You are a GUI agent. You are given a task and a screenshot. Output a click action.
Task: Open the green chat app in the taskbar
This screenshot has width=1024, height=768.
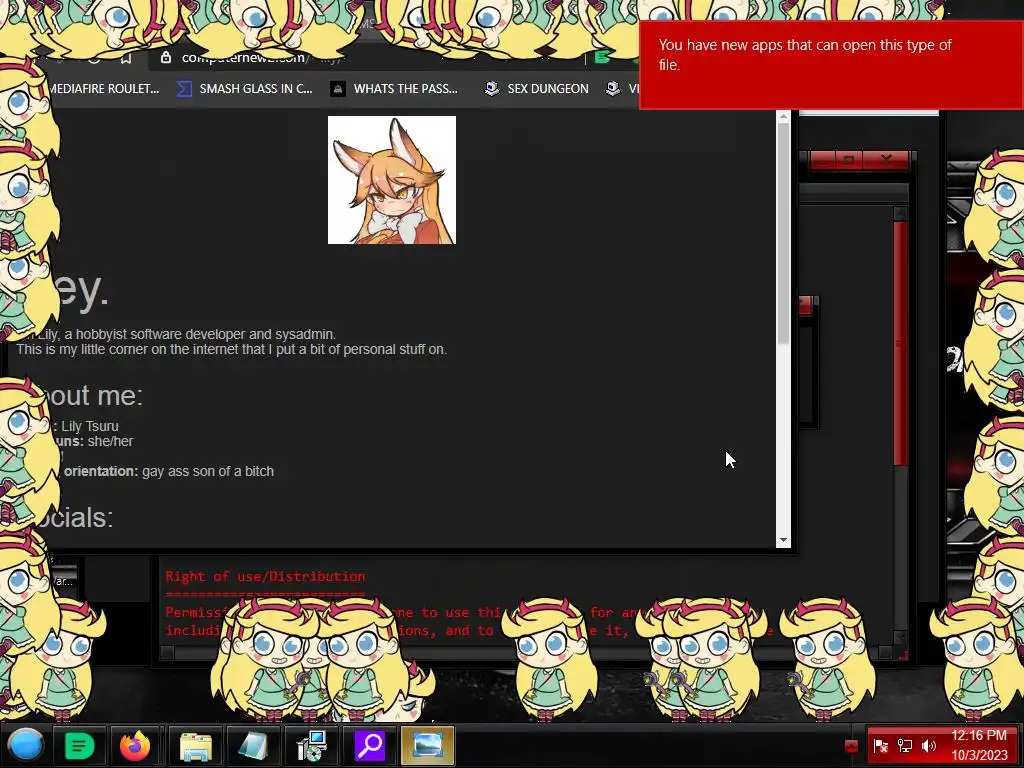(79, 746)
